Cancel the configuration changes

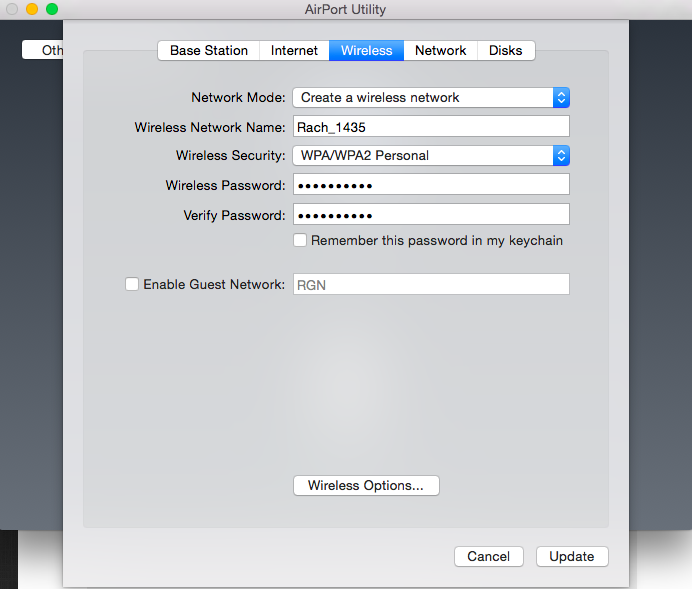(x=489, y=556)
